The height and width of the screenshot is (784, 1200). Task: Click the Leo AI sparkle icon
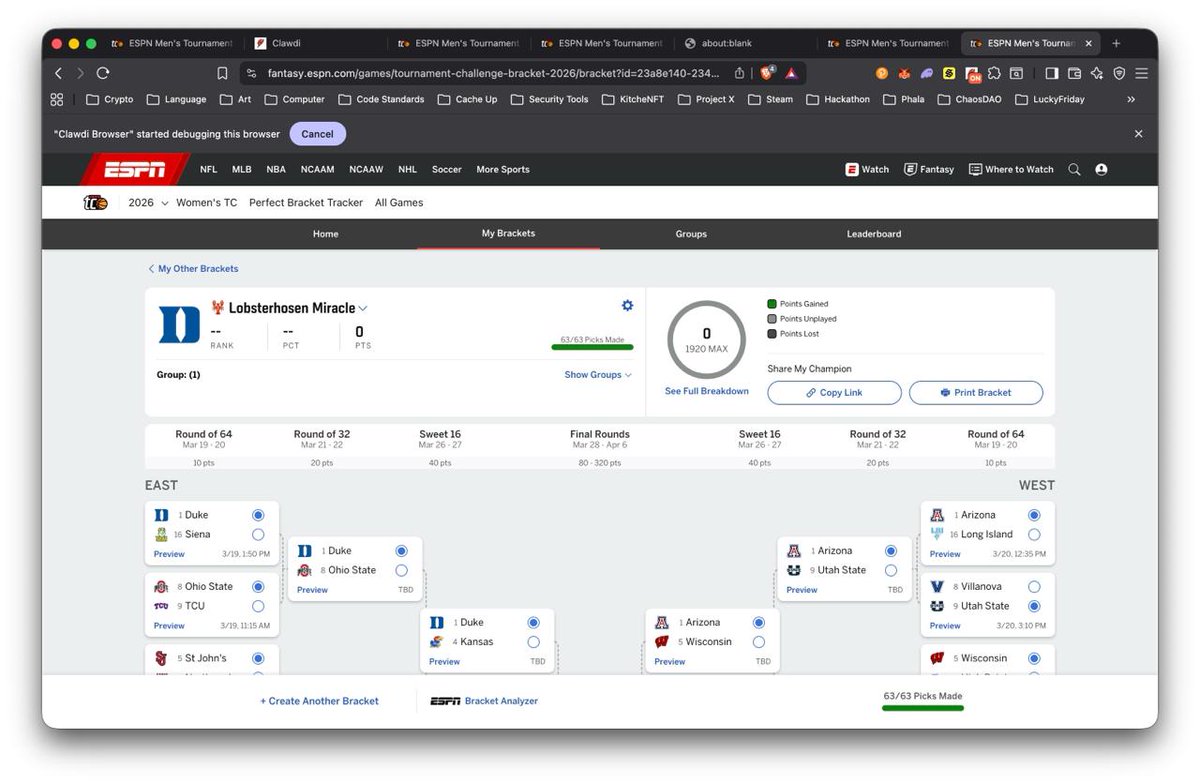pos(1097,73)
